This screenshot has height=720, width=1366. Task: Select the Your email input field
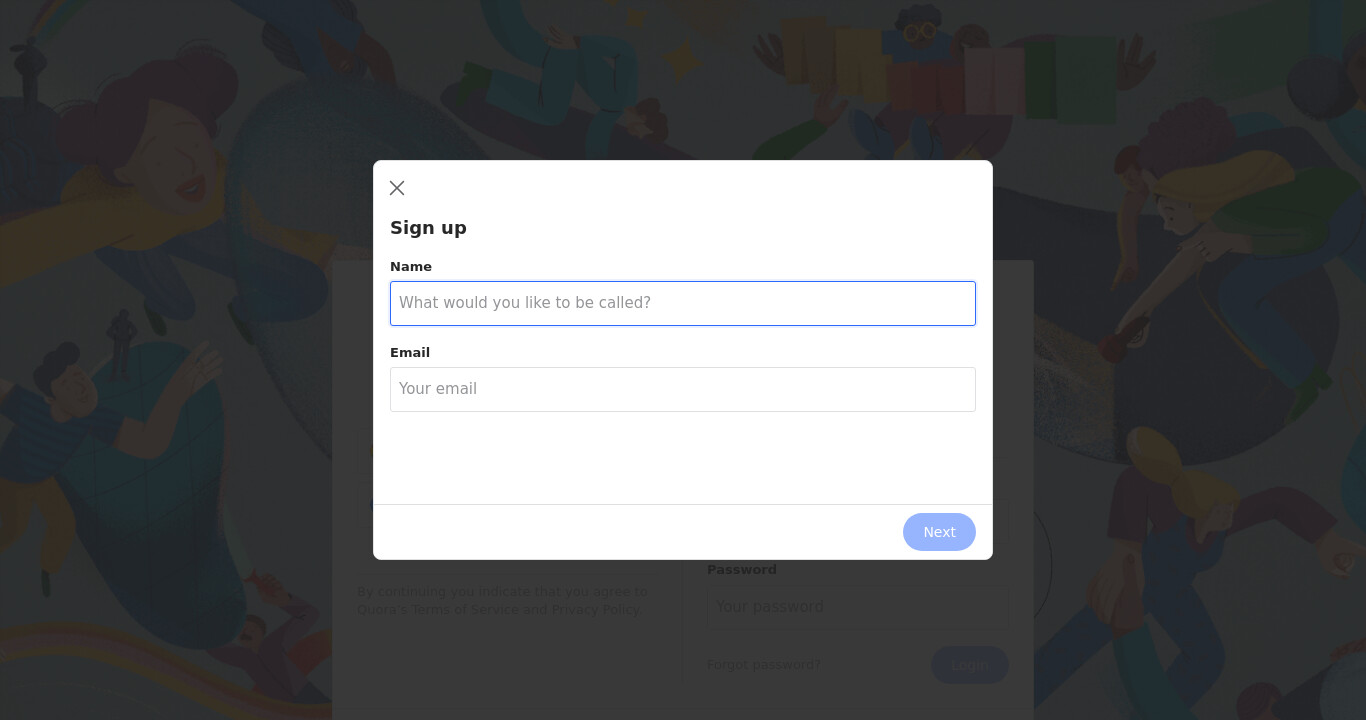tap(683, 389)
